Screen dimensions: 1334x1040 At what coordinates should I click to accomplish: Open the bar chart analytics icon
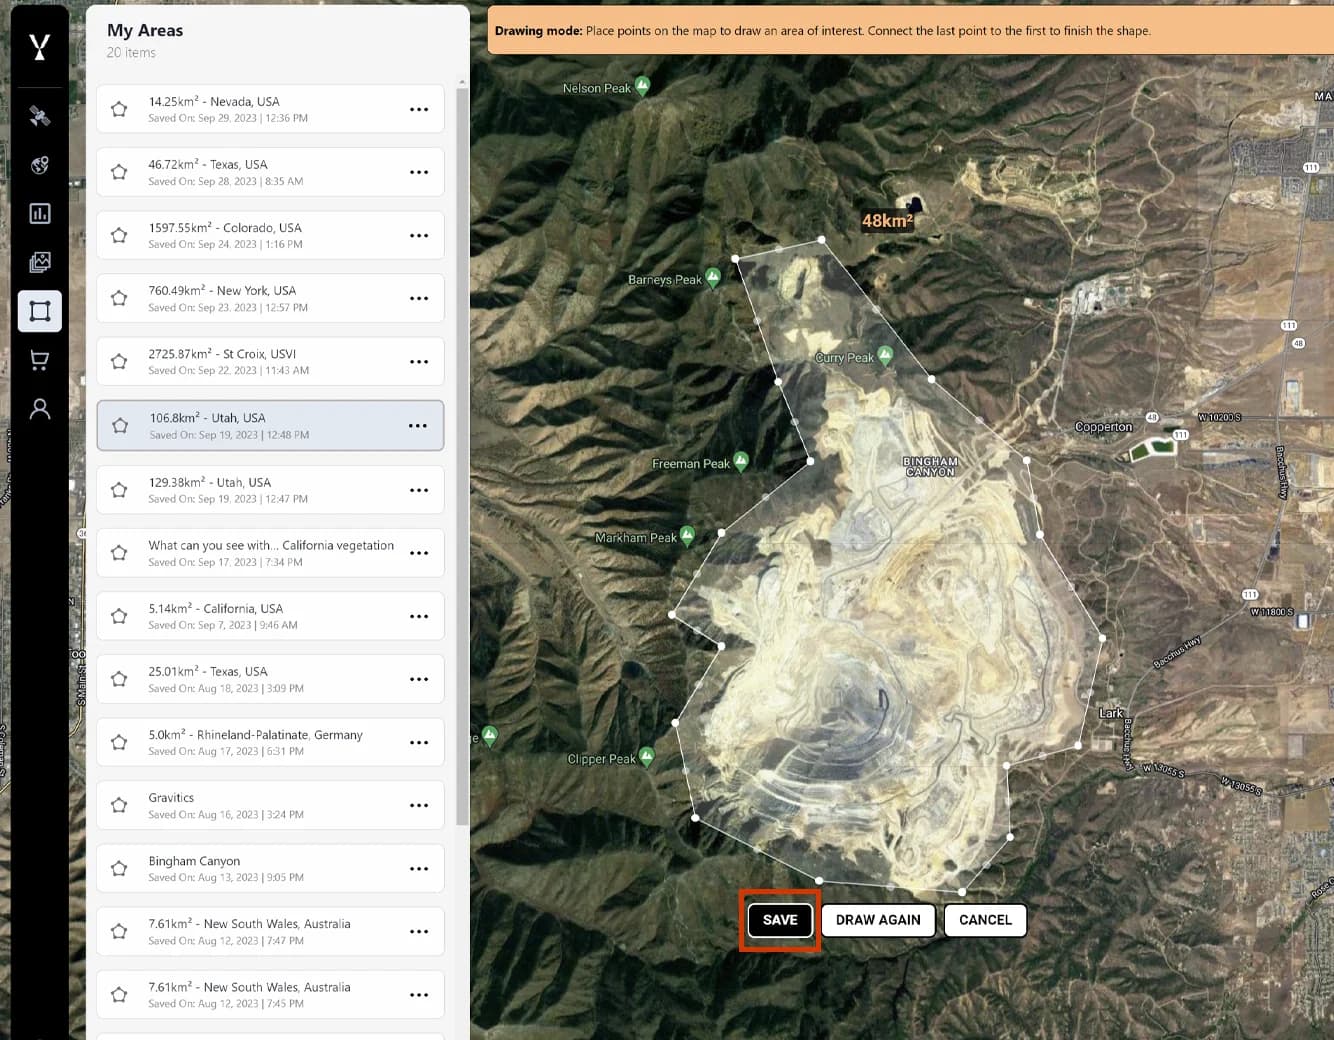(x=40, y=213)
